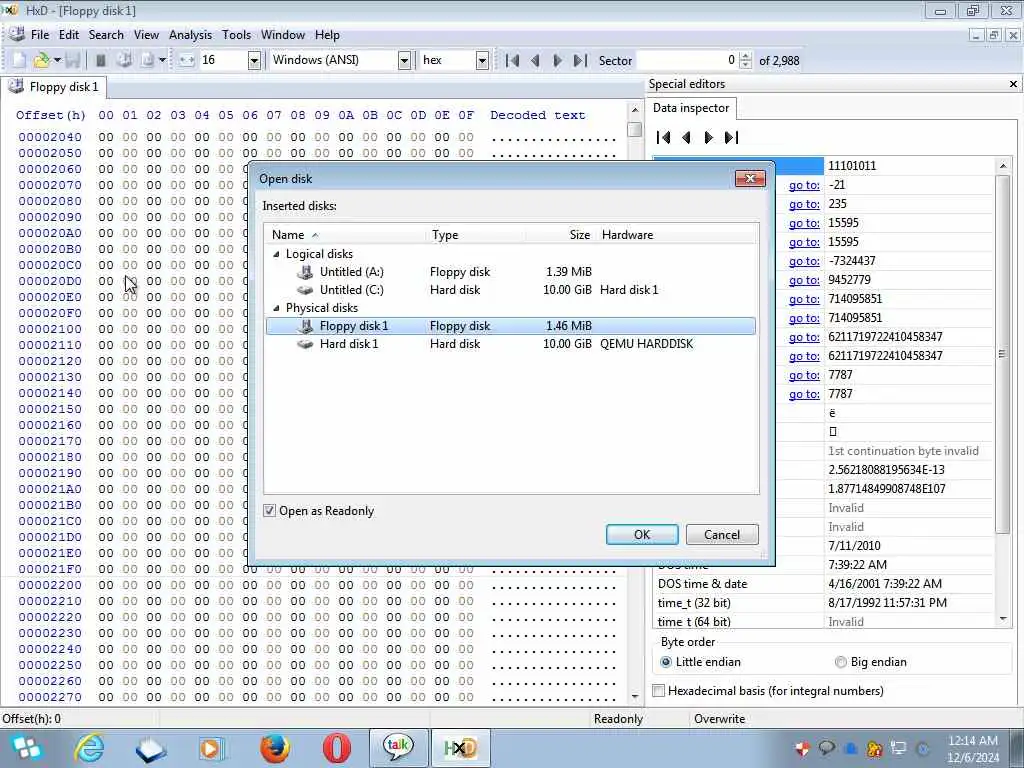Go to last sector in the toolbar
Viewport: 1024px width, 768px height.
click(580, 60)
